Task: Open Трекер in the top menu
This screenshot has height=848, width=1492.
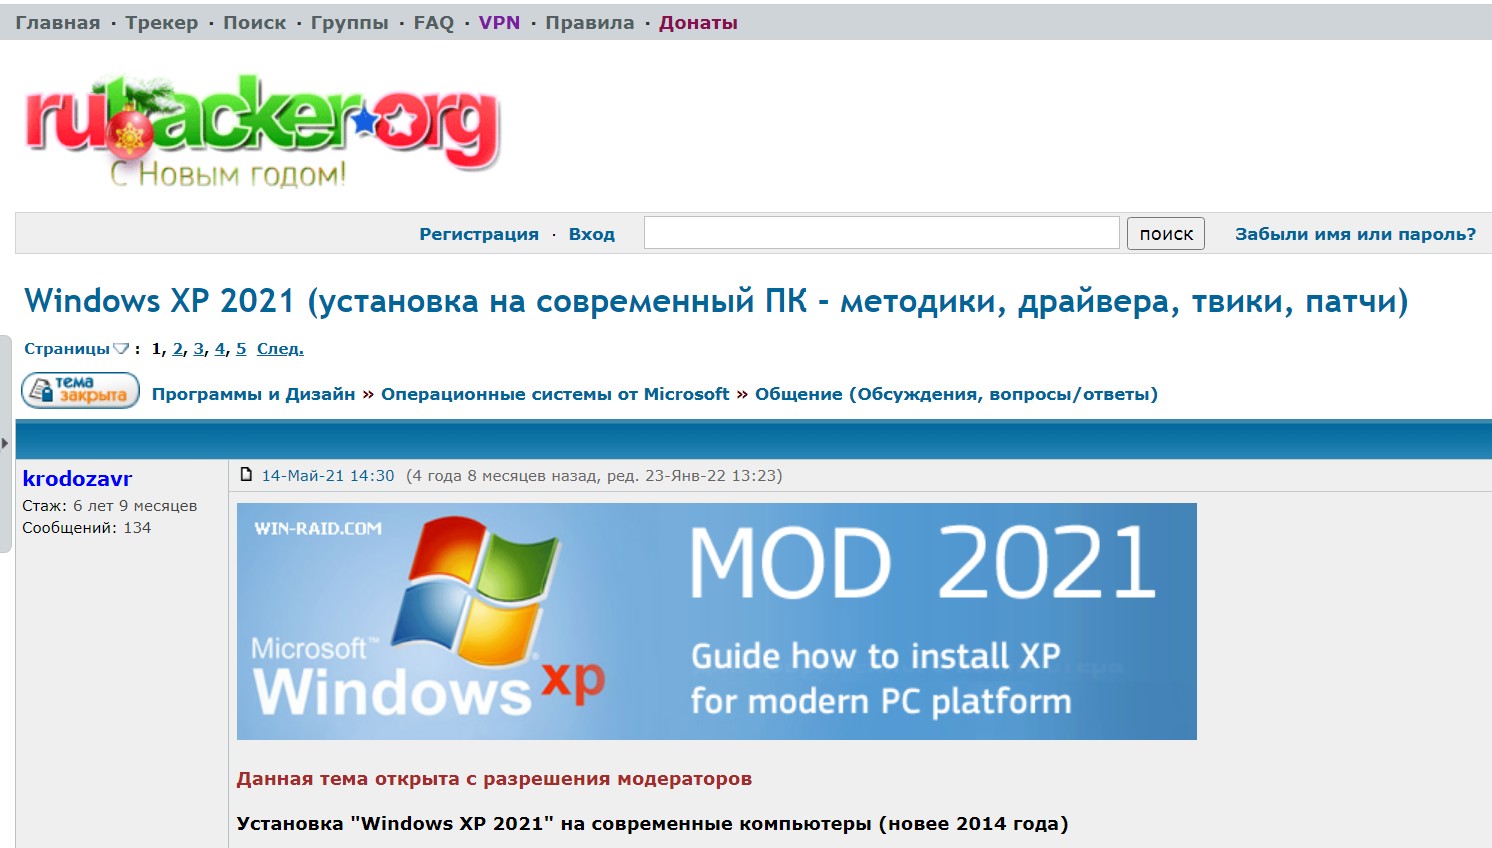Action: 161,23
